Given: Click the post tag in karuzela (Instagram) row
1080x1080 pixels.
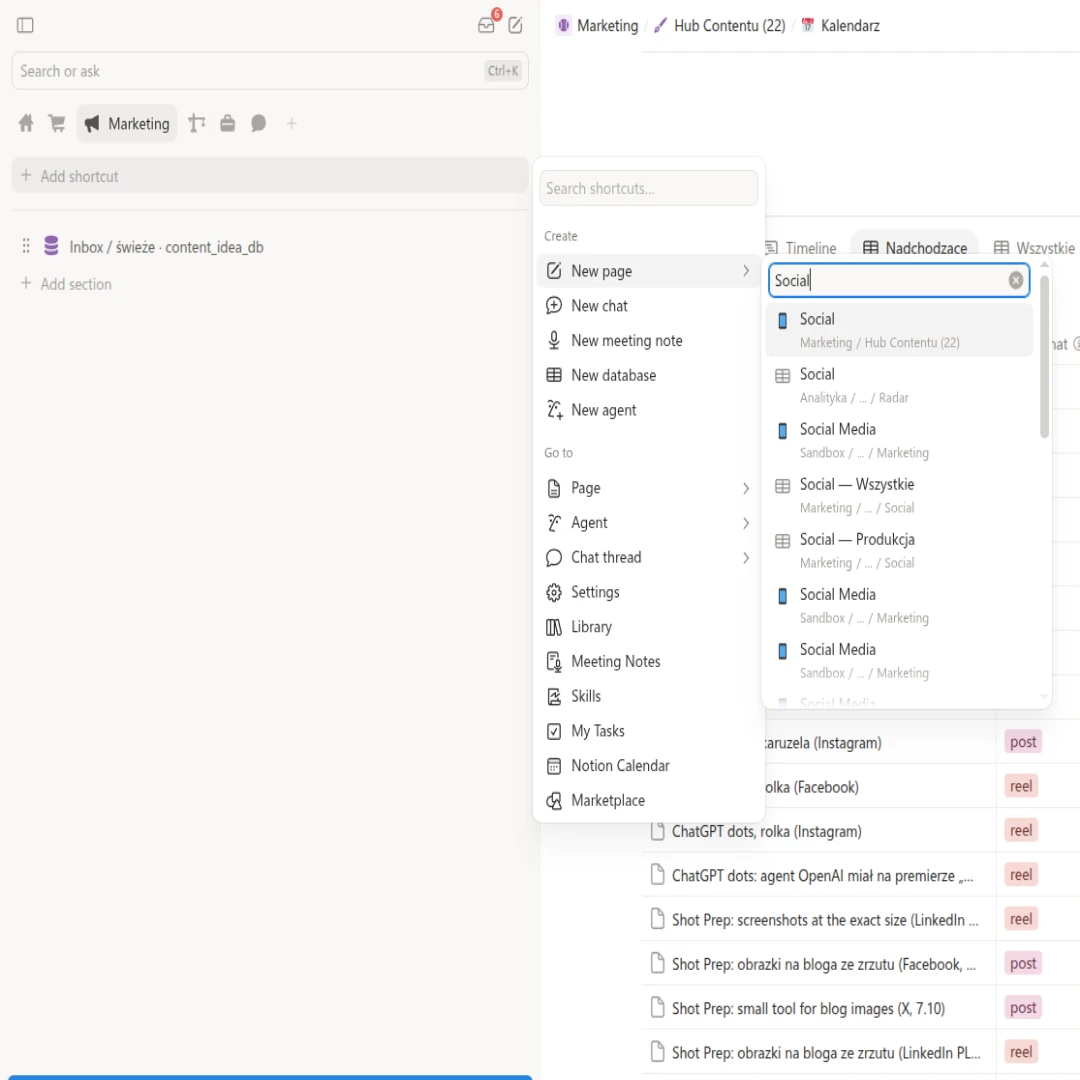Looking at the screenshot, I should (1023, 742).
